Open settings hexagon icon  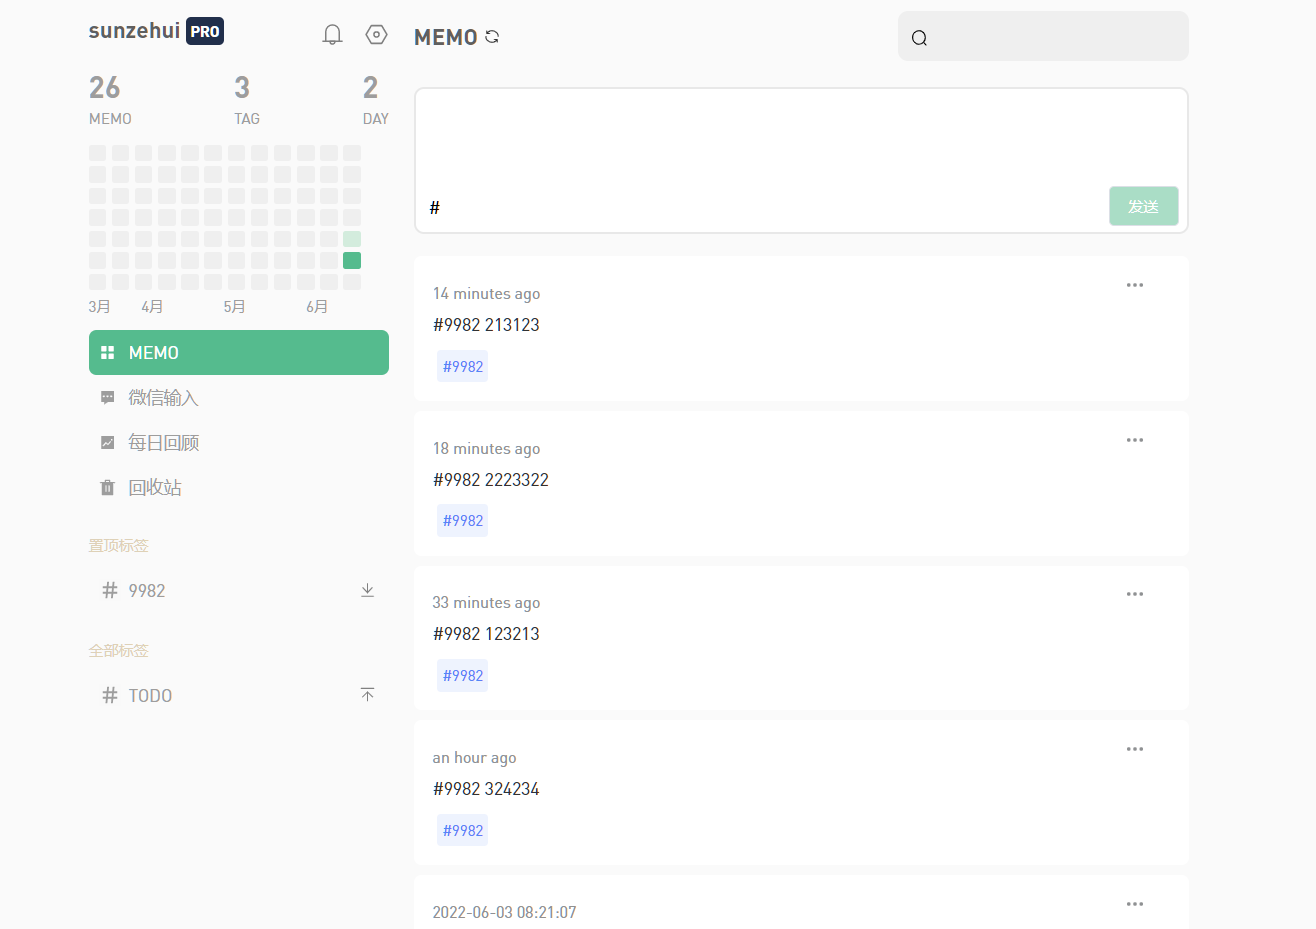(x=376, y=35)
